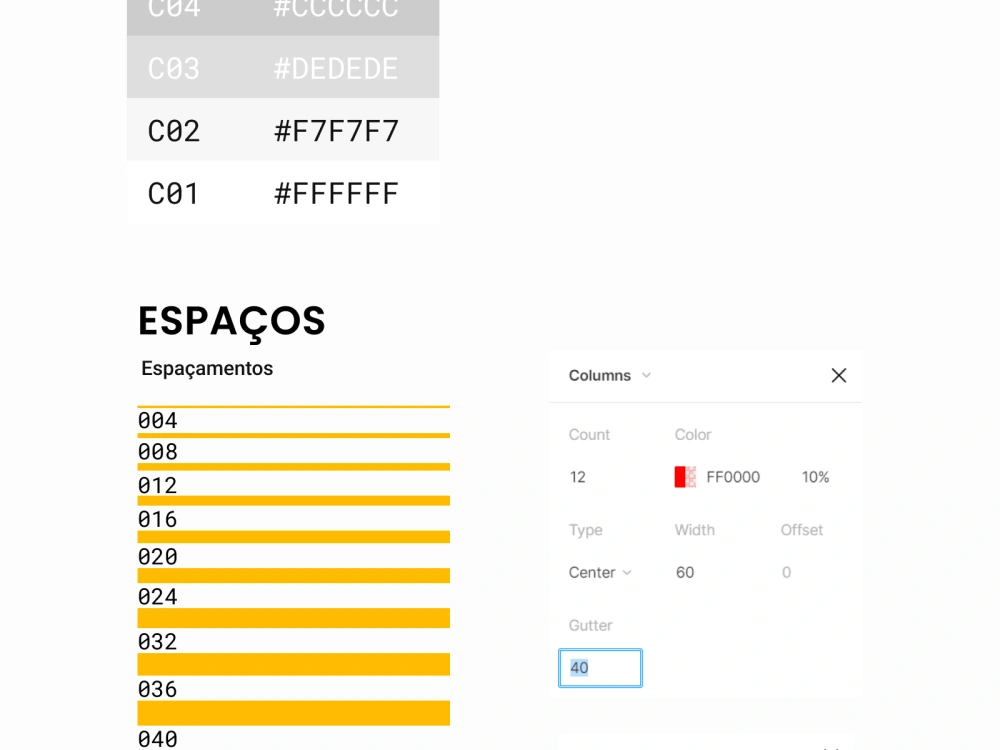Click the C03 #DEDEDE gray swatch

pos(283,68)
